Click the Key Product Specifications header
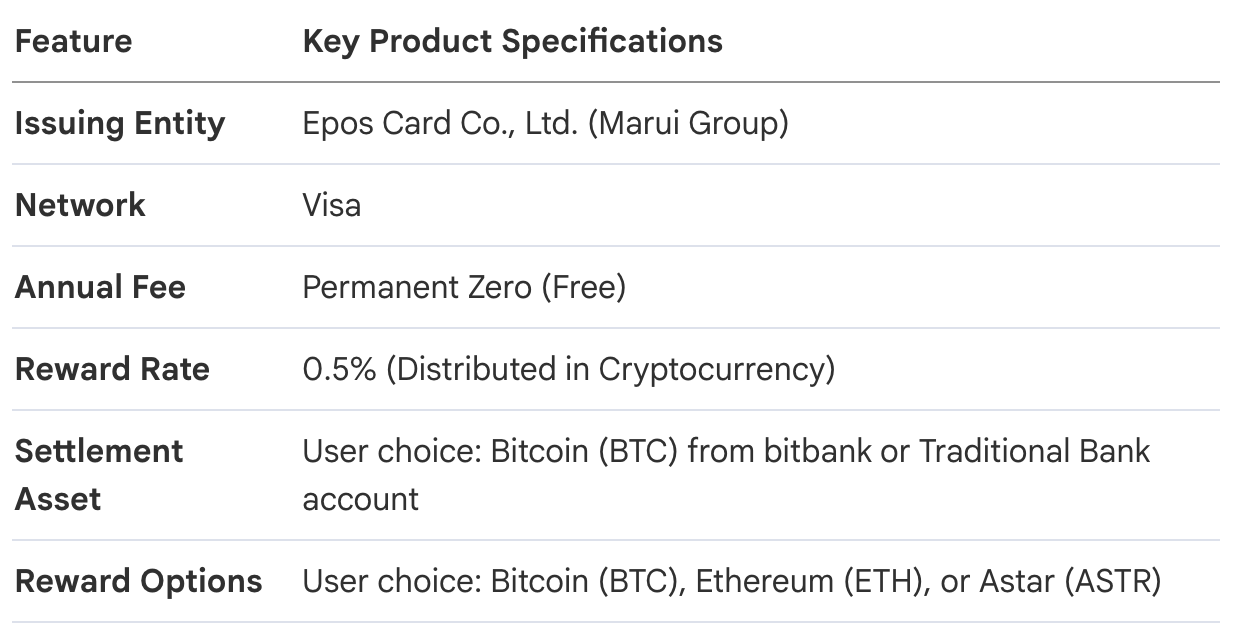 click(512, 41)
